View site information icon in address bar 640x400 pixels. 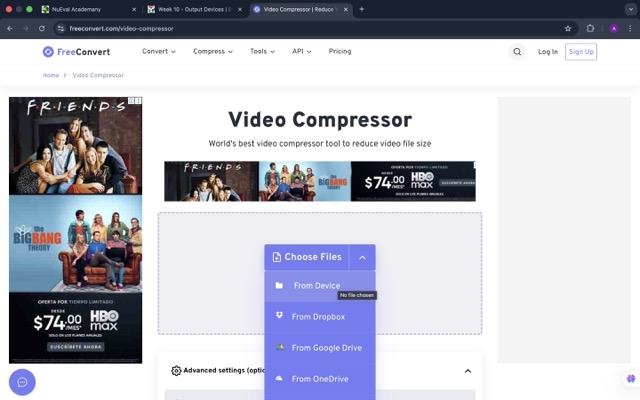[x=61, y=29]
